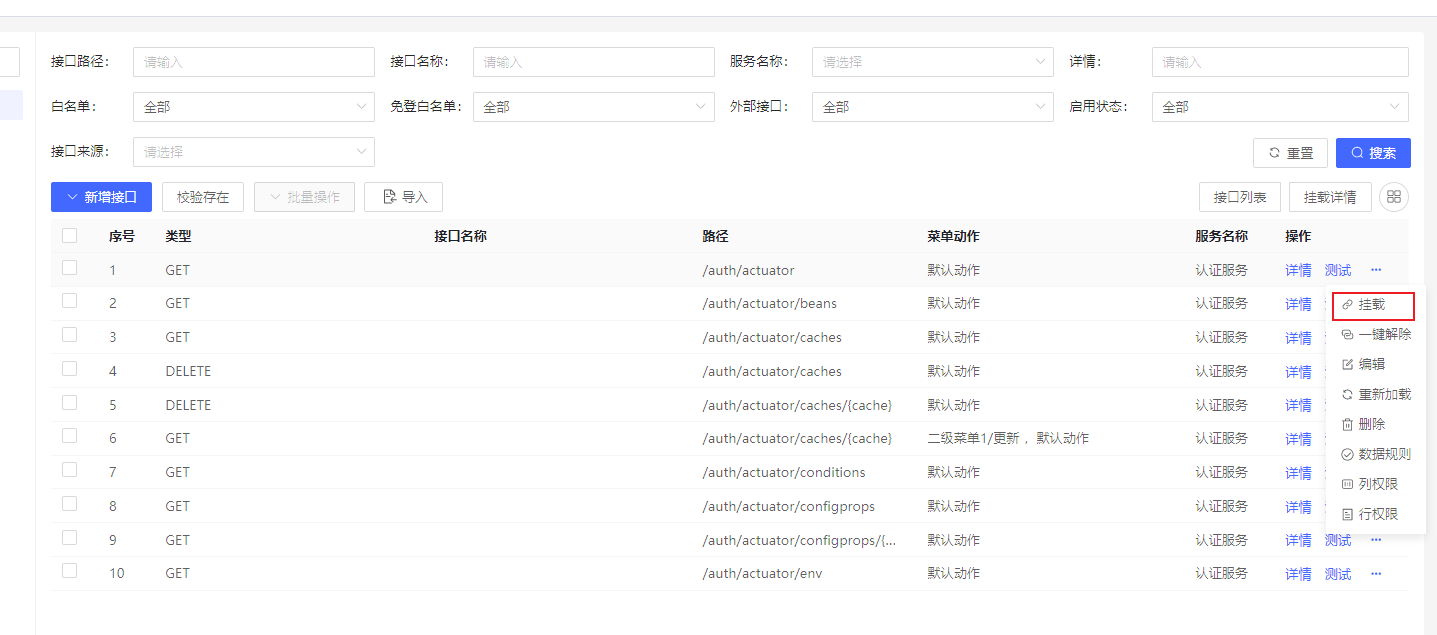Focus the 接口路径 input field
The image size is (1437, 635).
pos(254,62)
